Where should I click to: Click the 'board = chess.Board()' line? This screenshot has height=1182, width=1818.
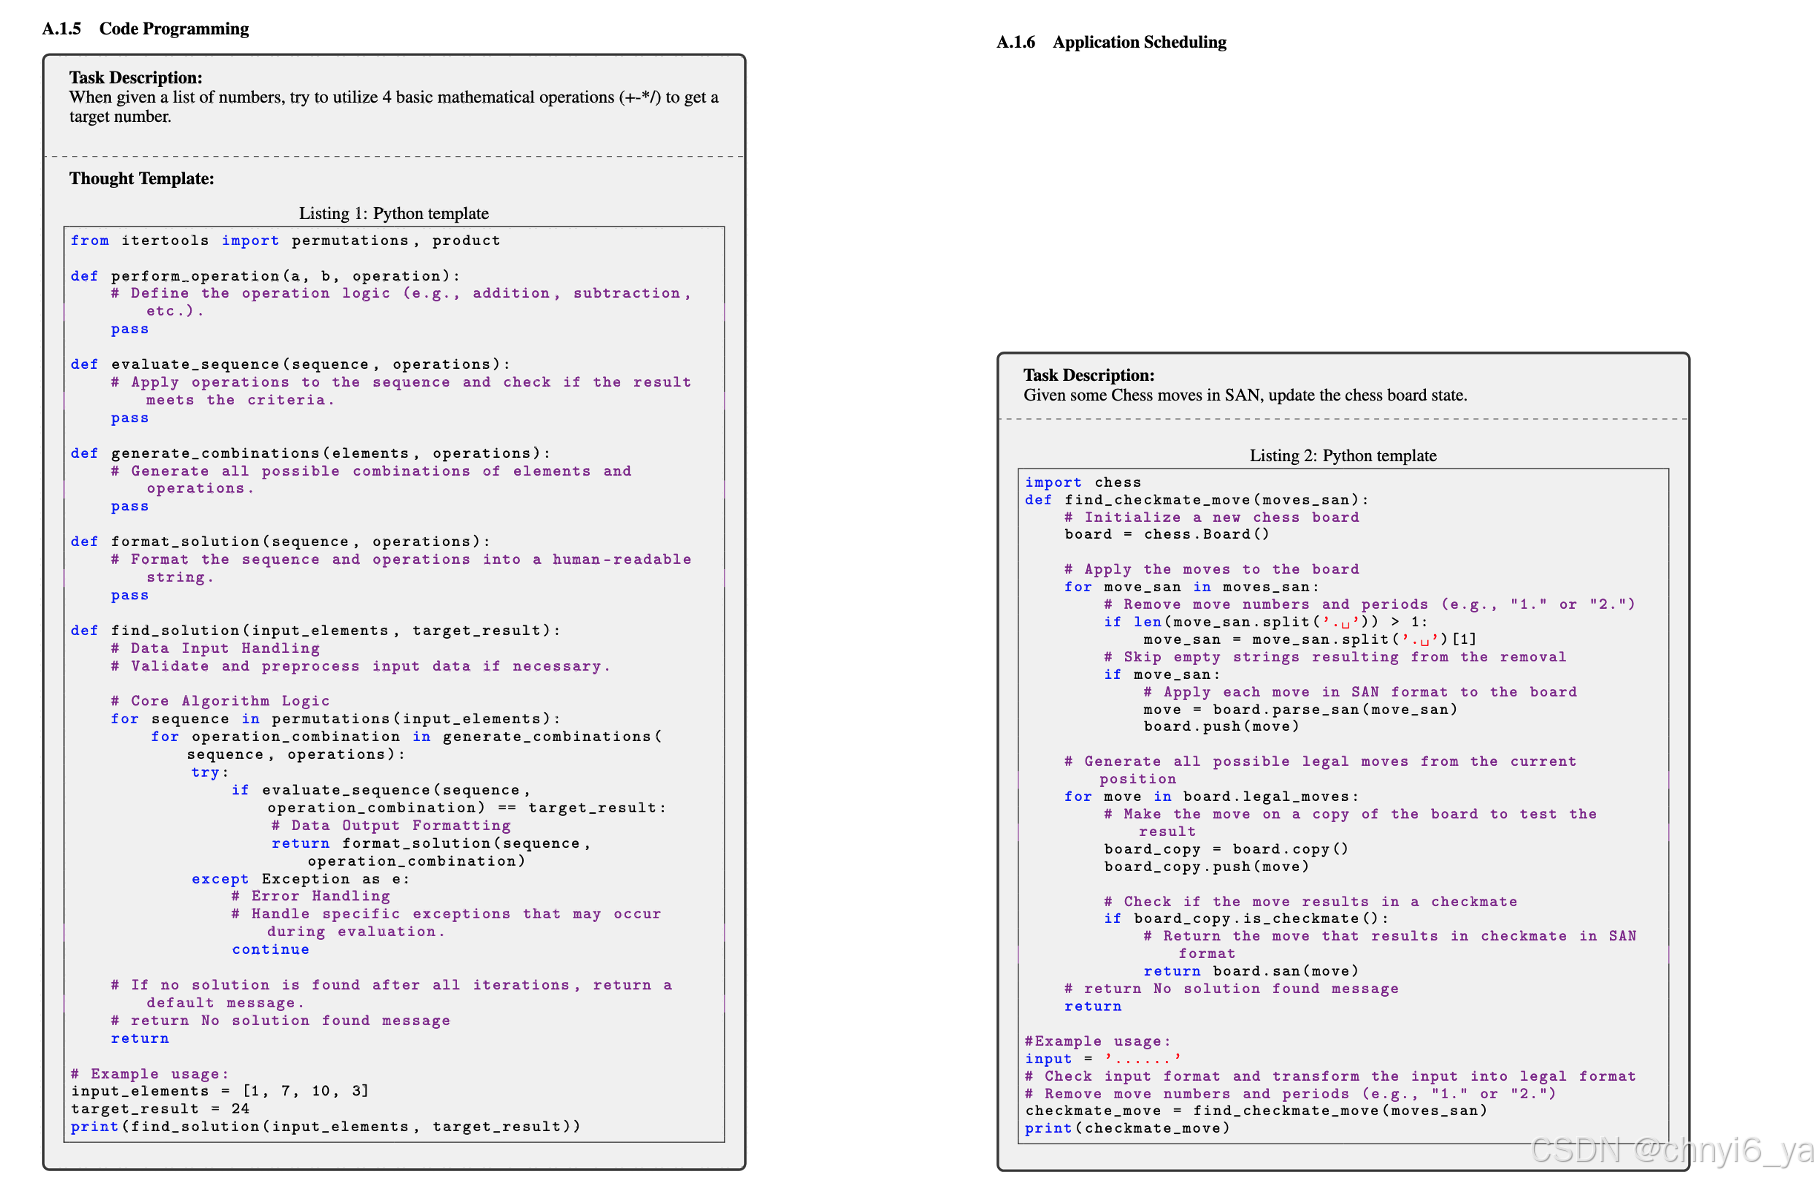[1167, 534]
